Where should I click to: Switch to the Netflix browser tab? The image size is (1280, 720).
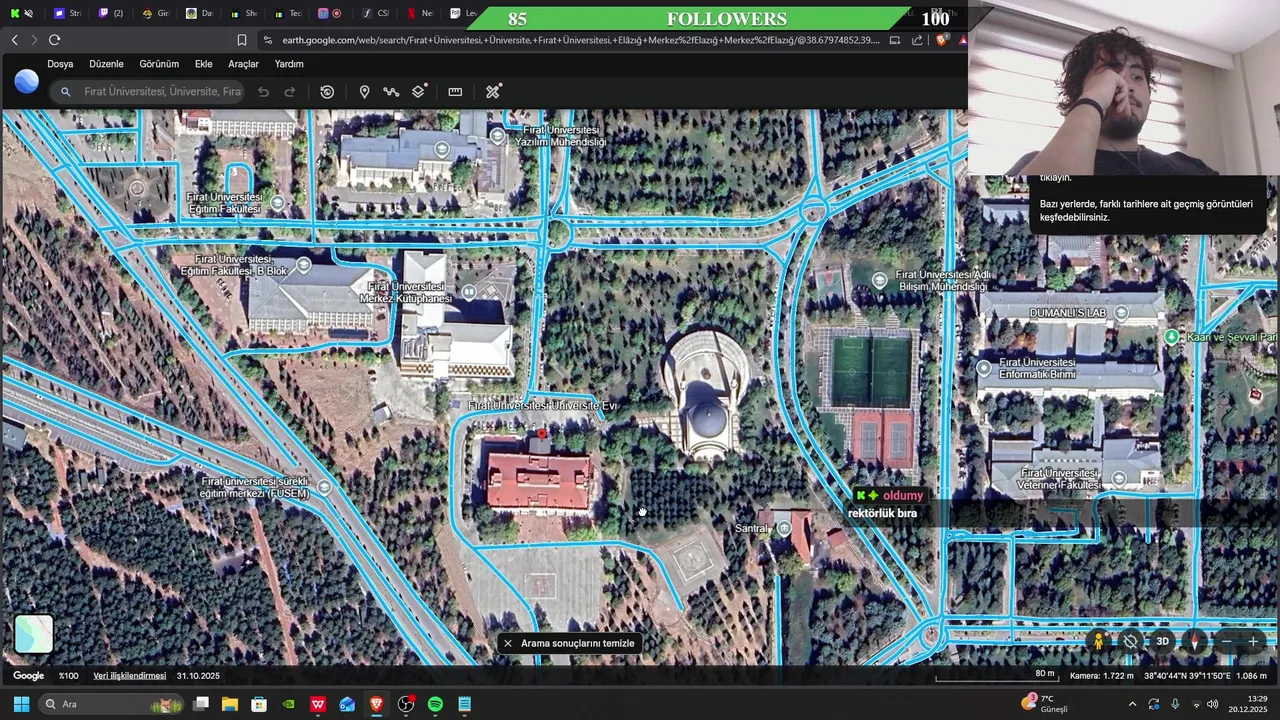point(420,13)
